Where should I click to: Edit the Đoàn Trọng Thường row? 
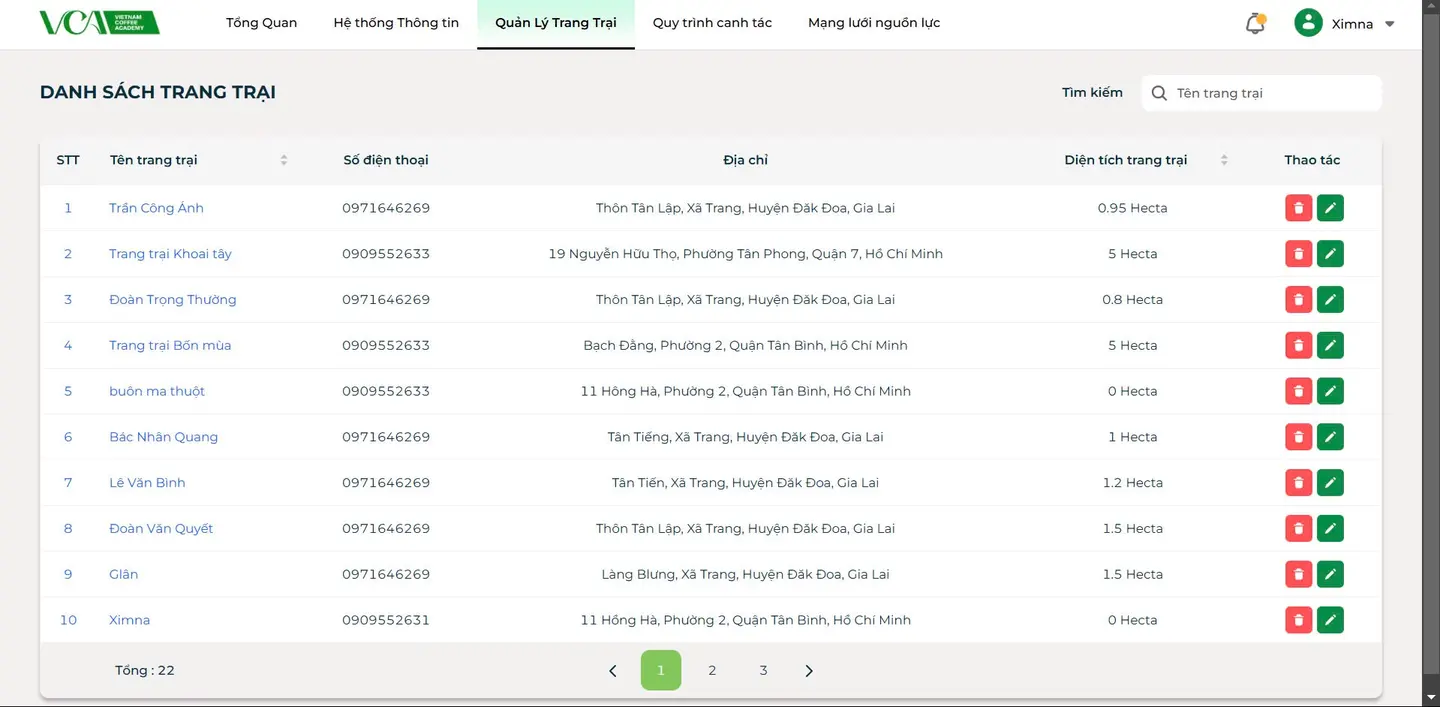tap(1330, 300)
